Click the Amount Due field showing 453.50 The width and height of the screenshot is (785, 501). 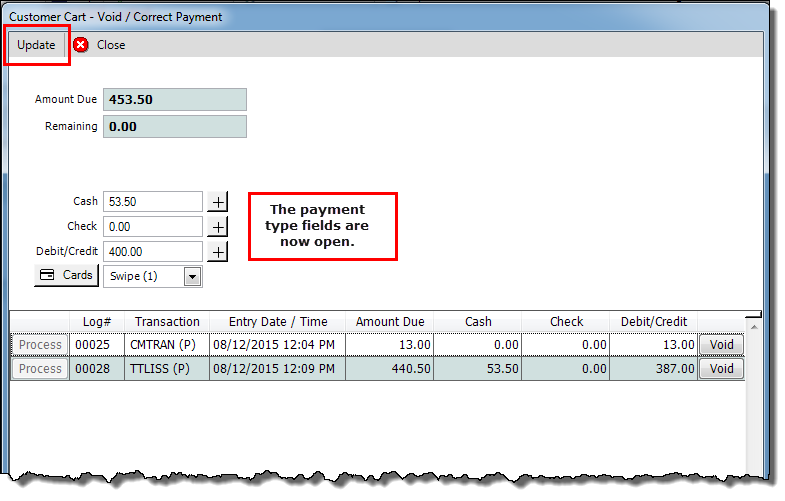(x=174, y=100)
